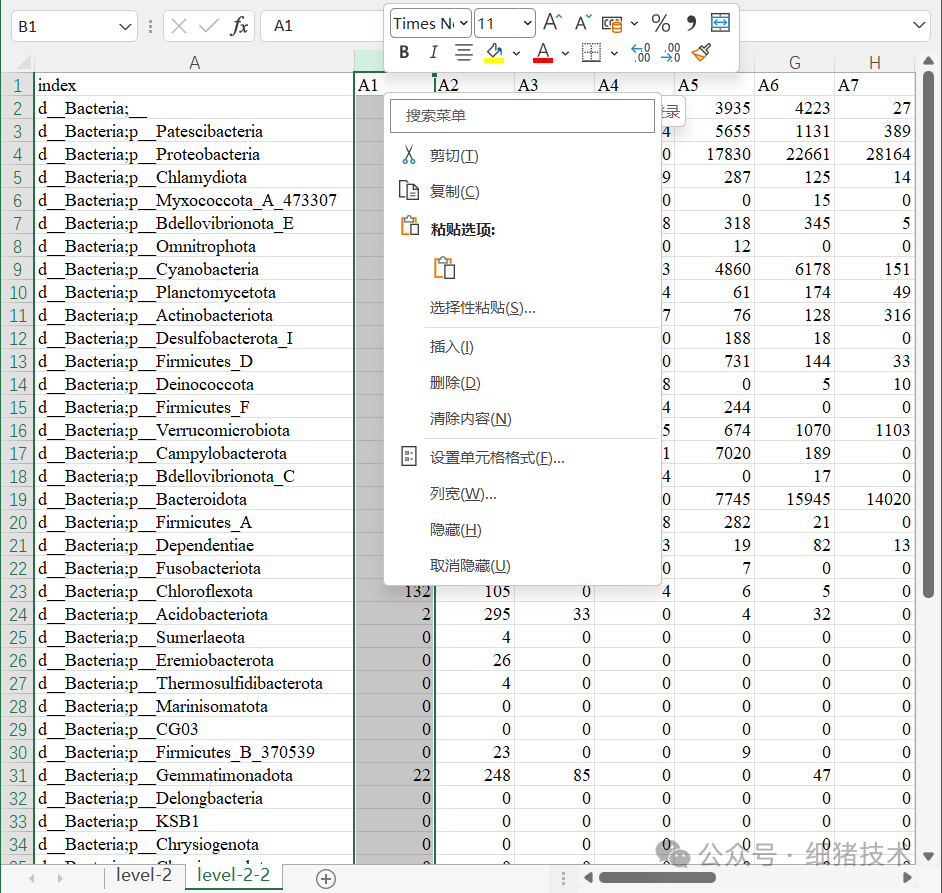Click the index header cell
The height and width of the screenshot is (893, 942).
[194, 85]
